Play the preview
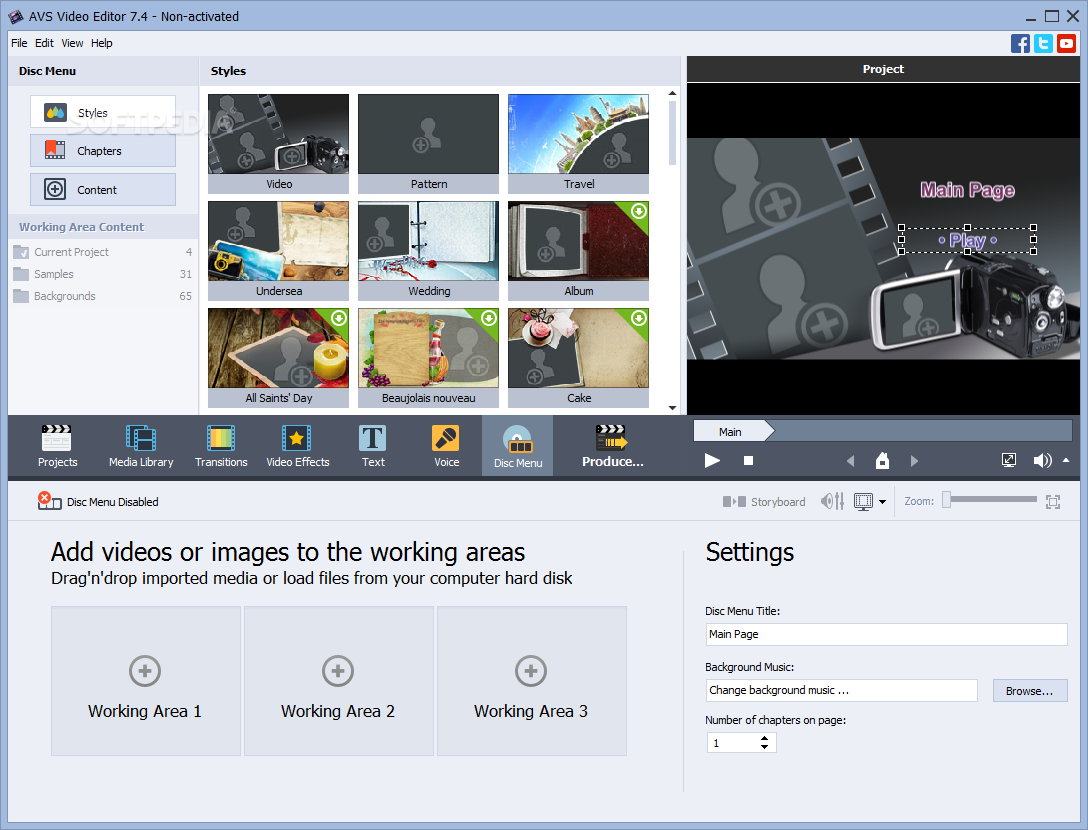The image size is (1088, 830). [x=712, y=460]
